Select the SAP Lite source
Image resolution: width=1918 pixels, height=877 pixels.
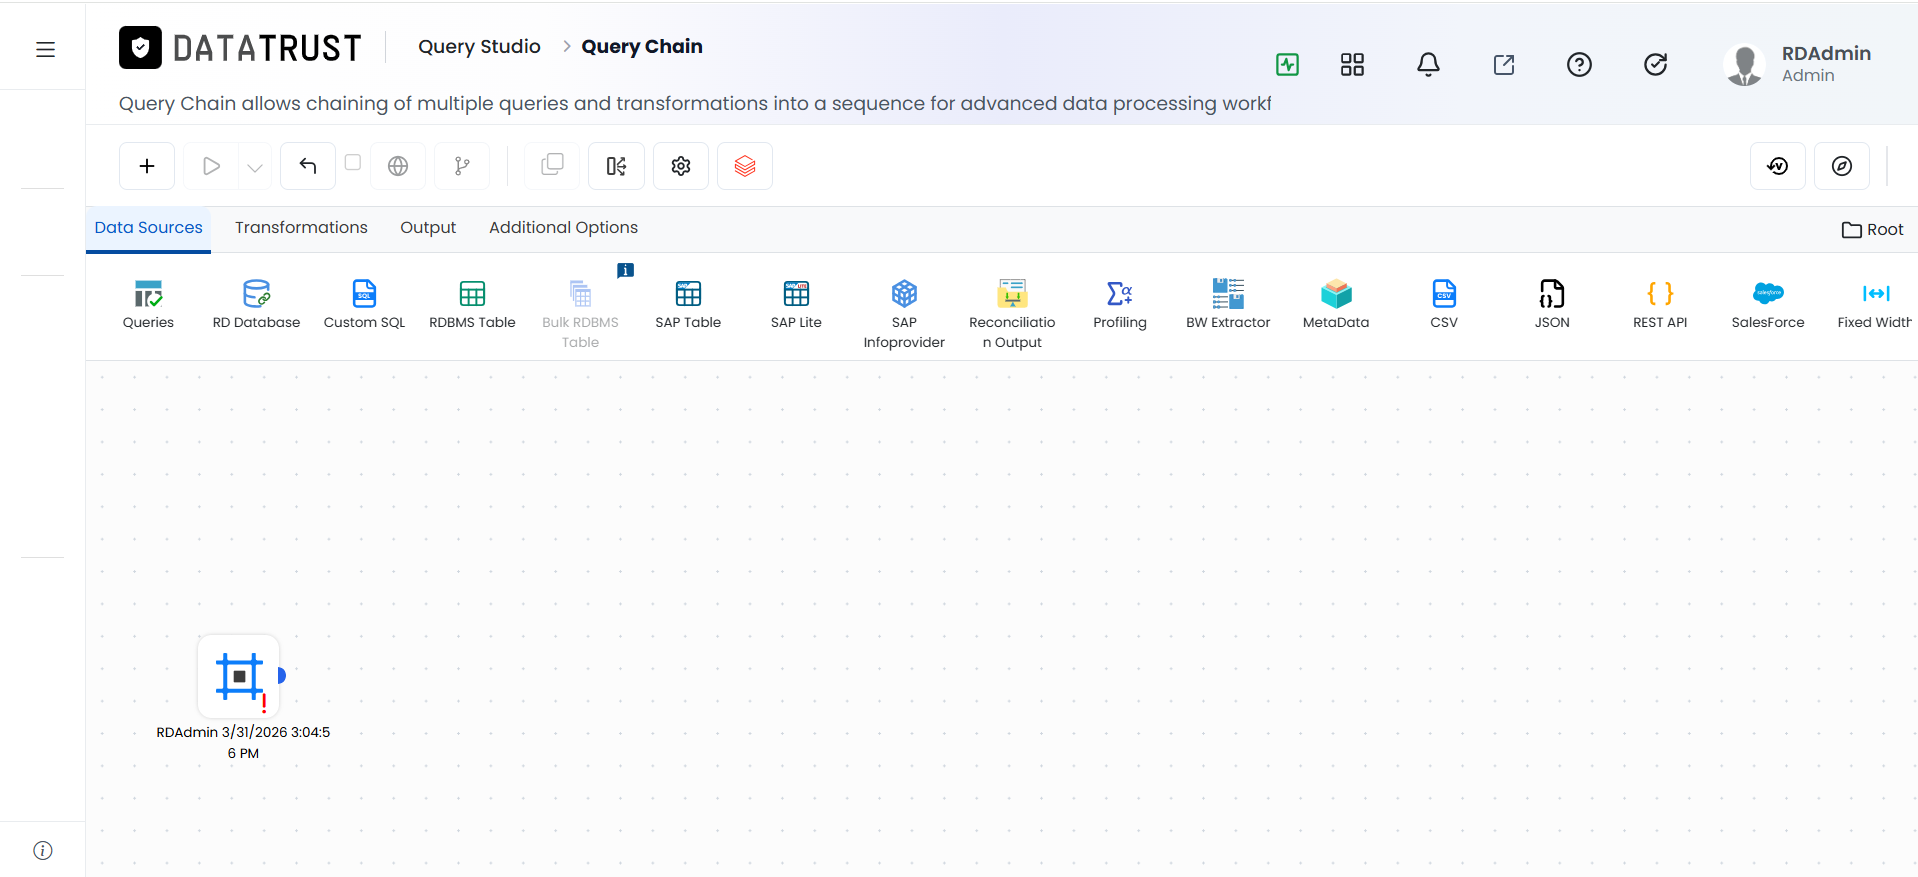(796, 305)
